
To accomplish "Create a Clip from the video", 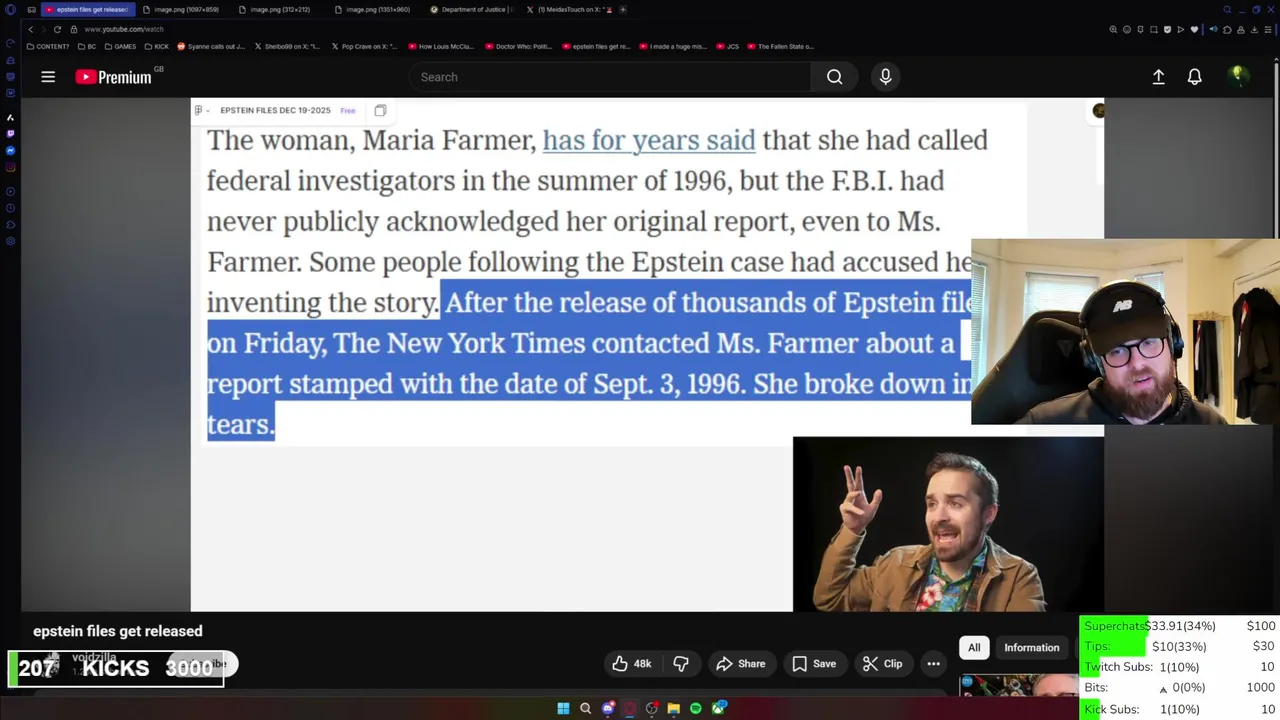I will pyautogui.click(x=882, y=664).
